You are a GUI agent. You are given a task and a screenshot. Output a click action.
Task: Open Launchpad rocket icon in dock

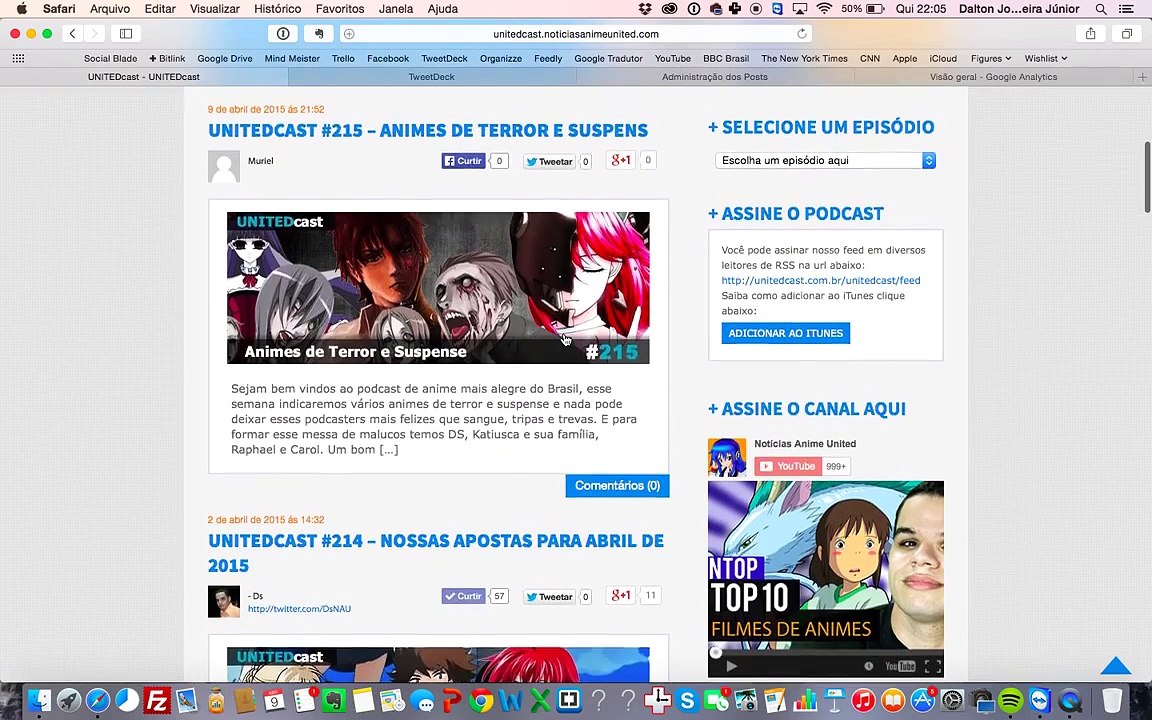68,700
